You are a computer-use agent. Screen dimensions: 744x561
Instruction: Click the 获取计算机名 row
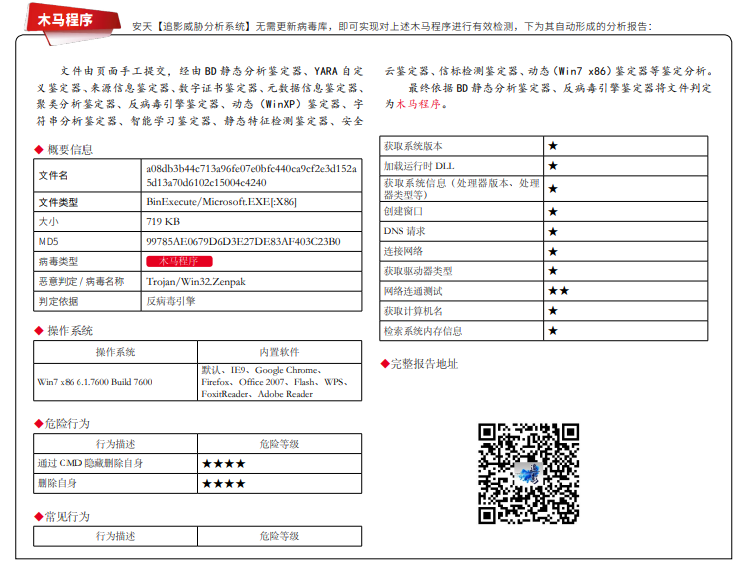click(544, 311)
